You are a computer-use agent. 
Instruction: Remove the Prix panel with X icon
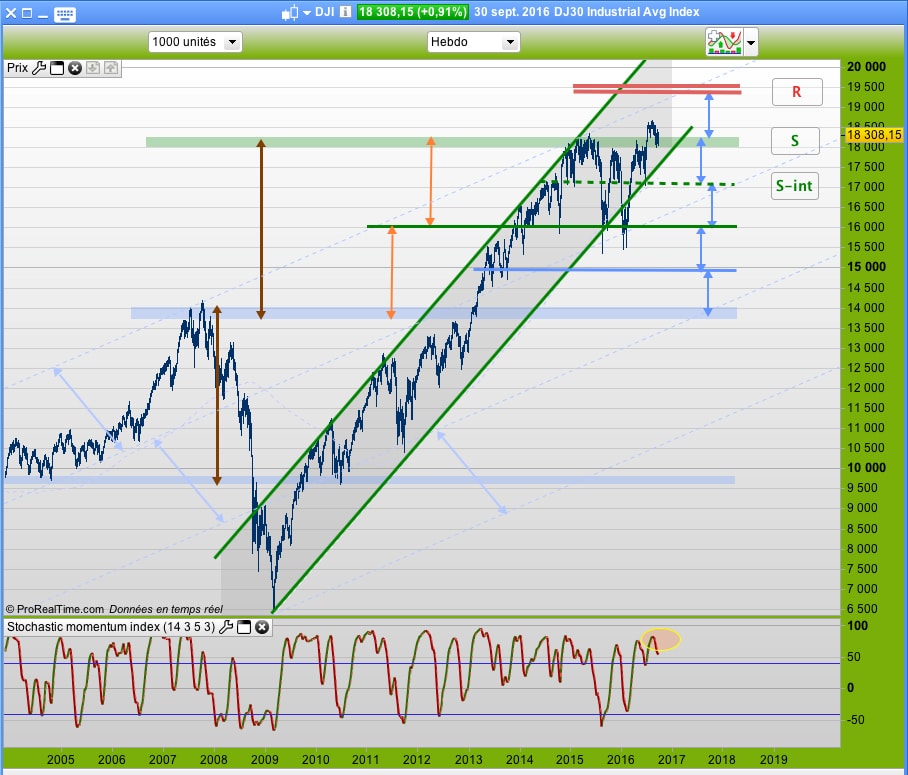(75, 68)
